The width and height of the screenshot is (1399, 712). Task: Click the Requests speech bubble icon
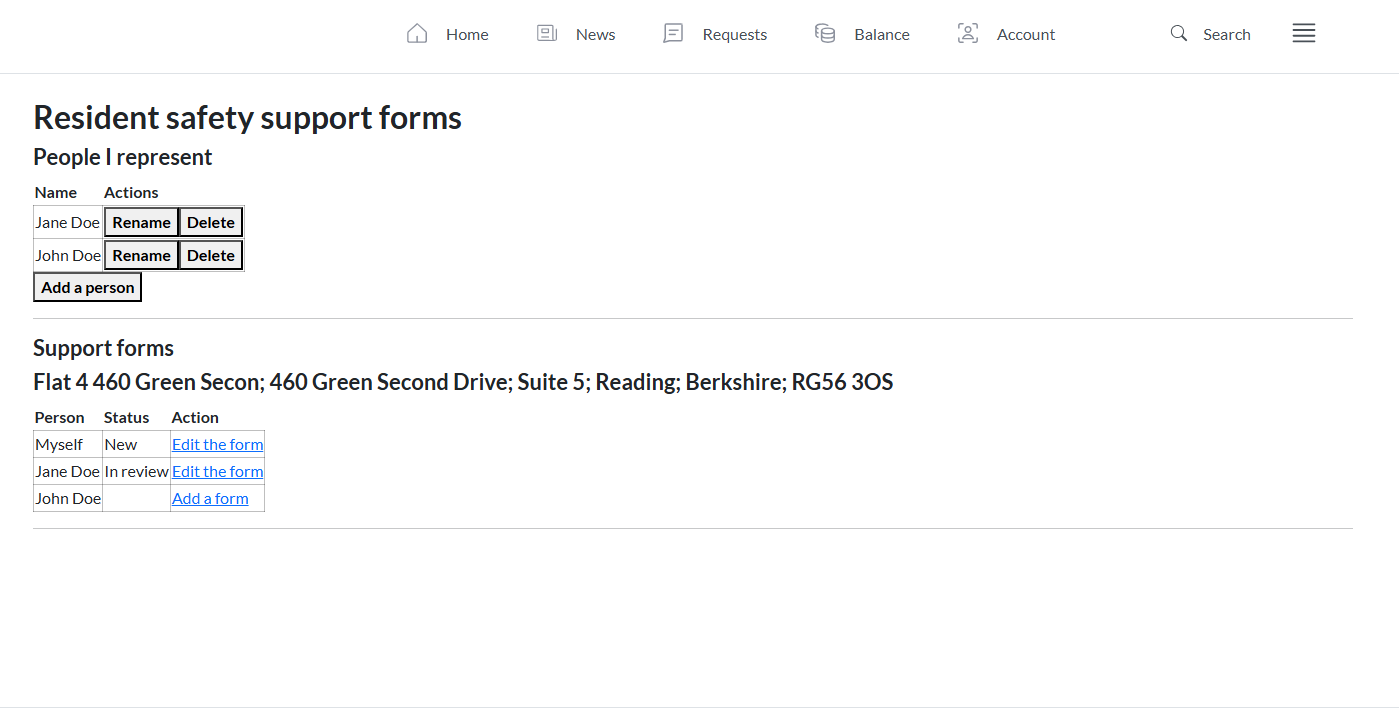pos(674,34)
